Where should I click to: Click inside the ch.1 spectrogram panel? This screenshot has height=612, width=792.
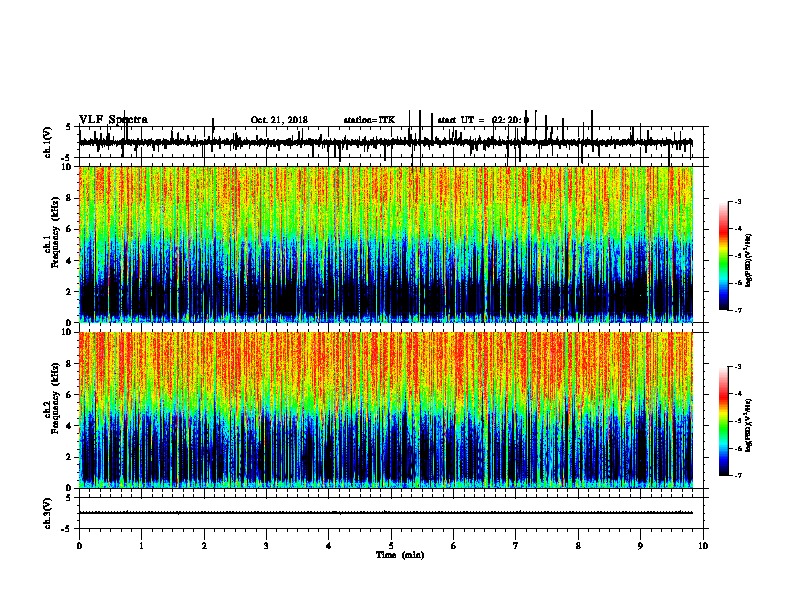386,244
